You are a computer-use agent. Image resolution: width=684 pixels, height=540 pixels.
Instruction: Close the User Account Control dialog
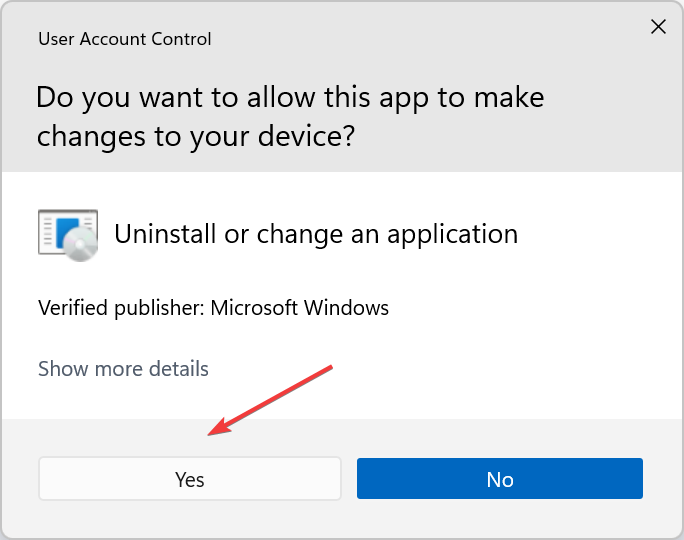(x=658, y=27)
